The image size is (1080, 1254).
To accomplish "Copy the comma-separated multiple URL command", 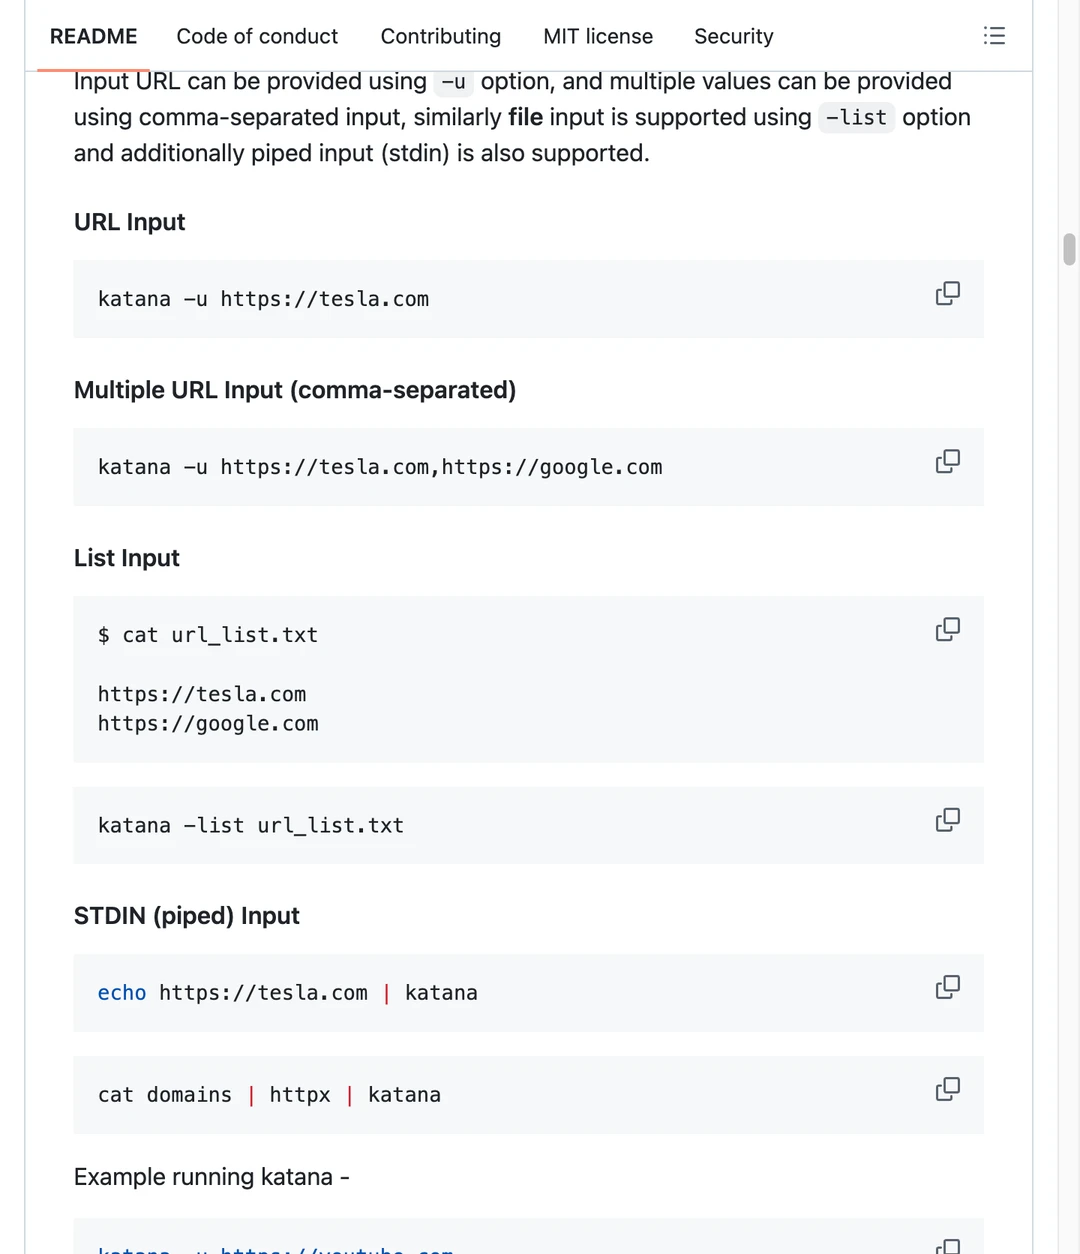I will point(947,461).
